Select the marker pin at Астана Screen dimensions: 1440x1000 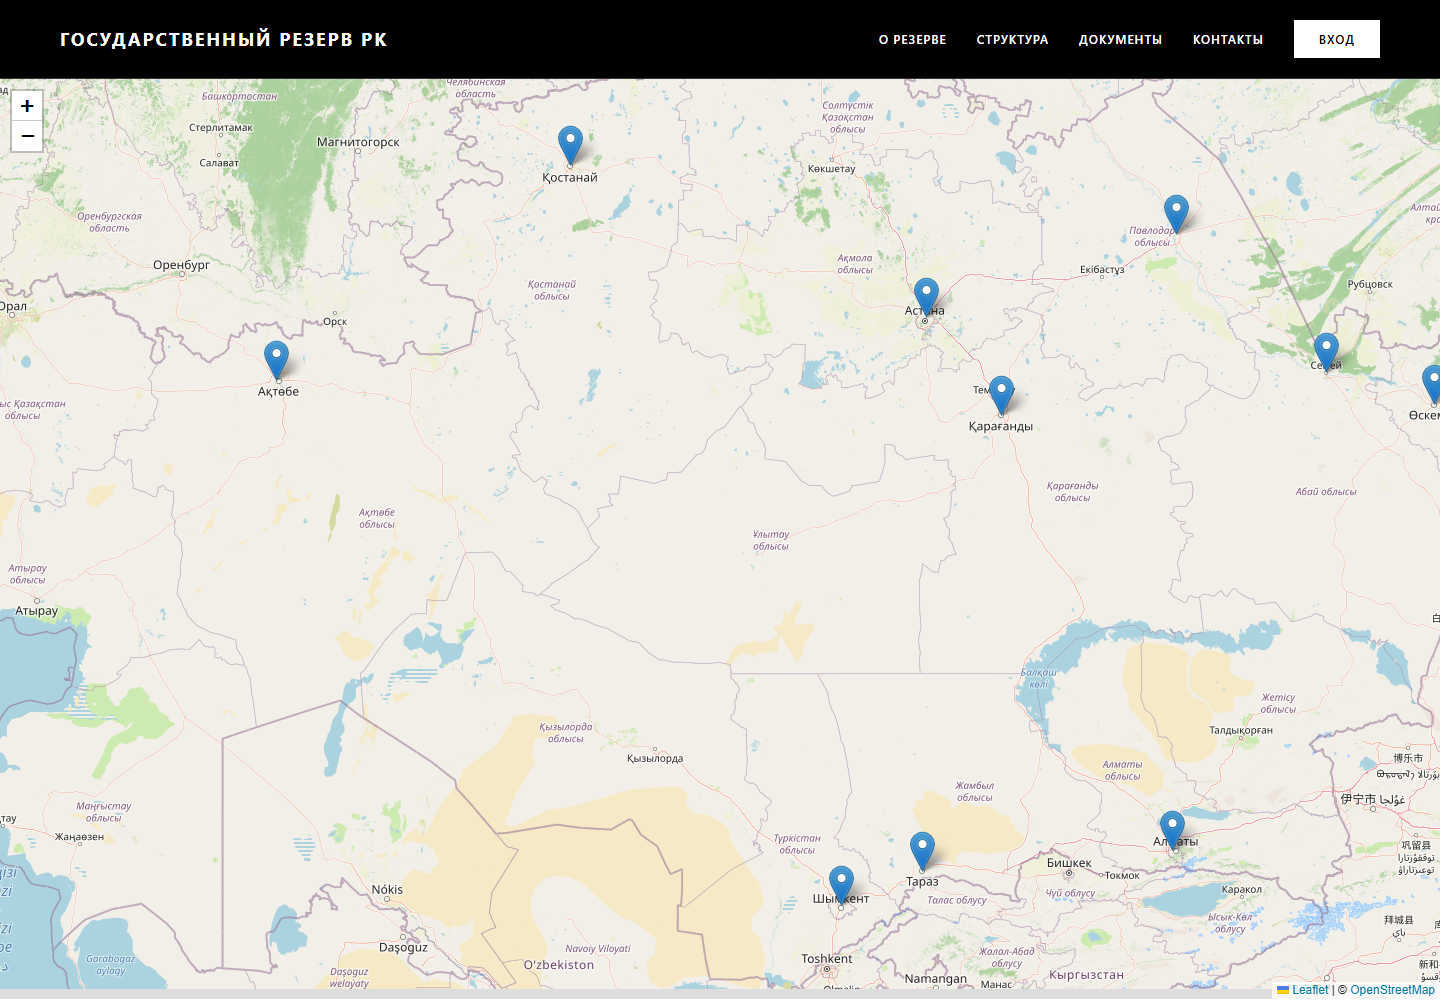926,298
